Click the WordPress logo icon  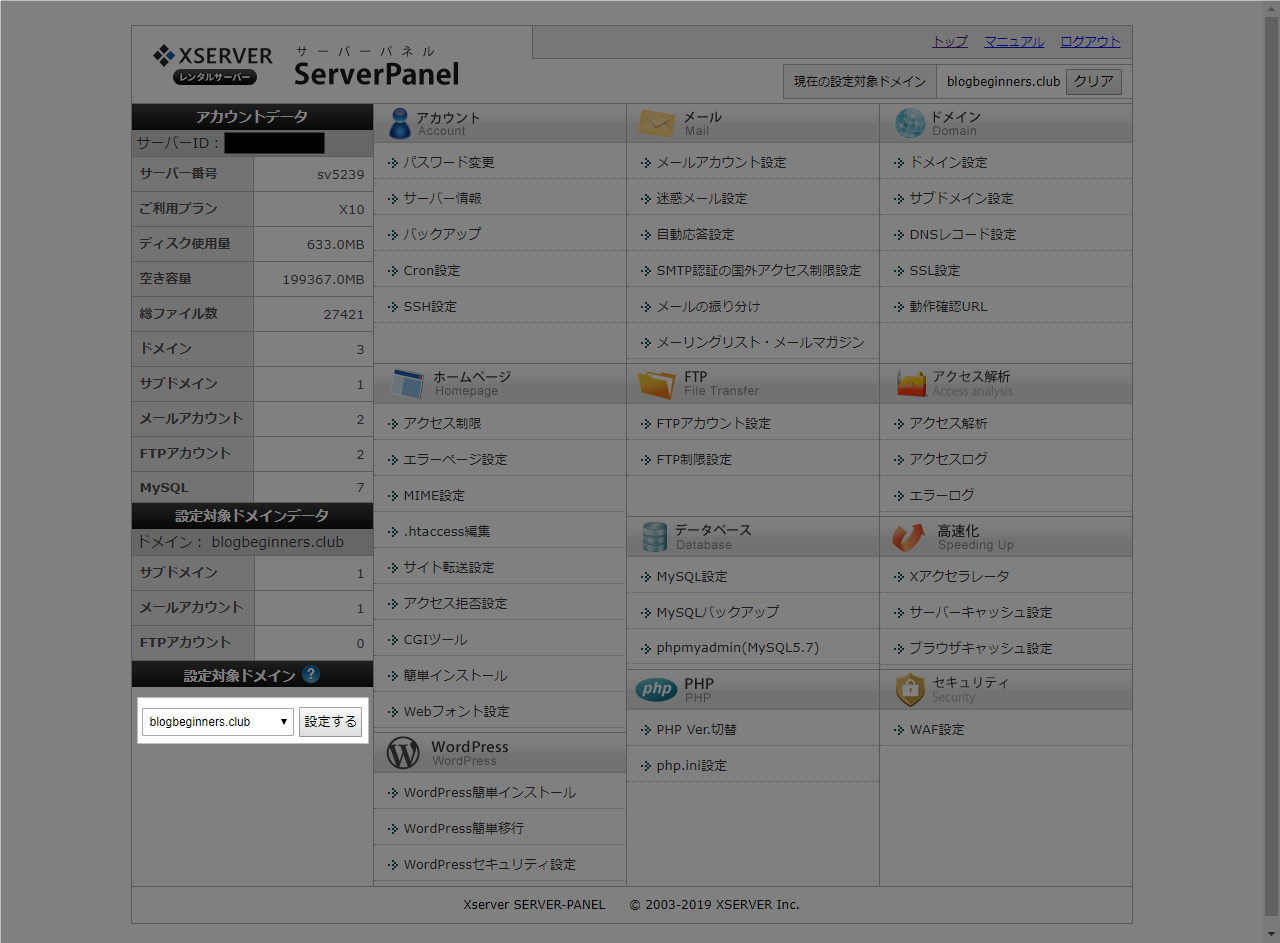coord(403,753)
